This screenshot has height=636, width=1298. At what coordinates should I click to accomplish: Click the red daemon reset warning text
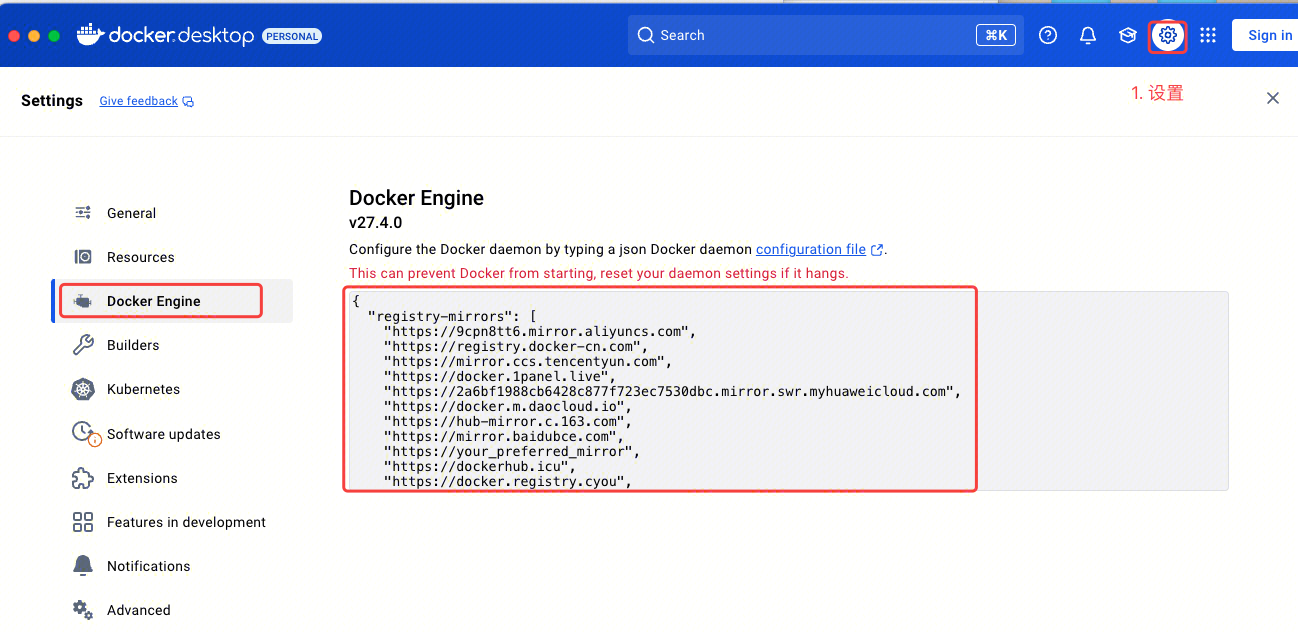click(x=598, y=273)
